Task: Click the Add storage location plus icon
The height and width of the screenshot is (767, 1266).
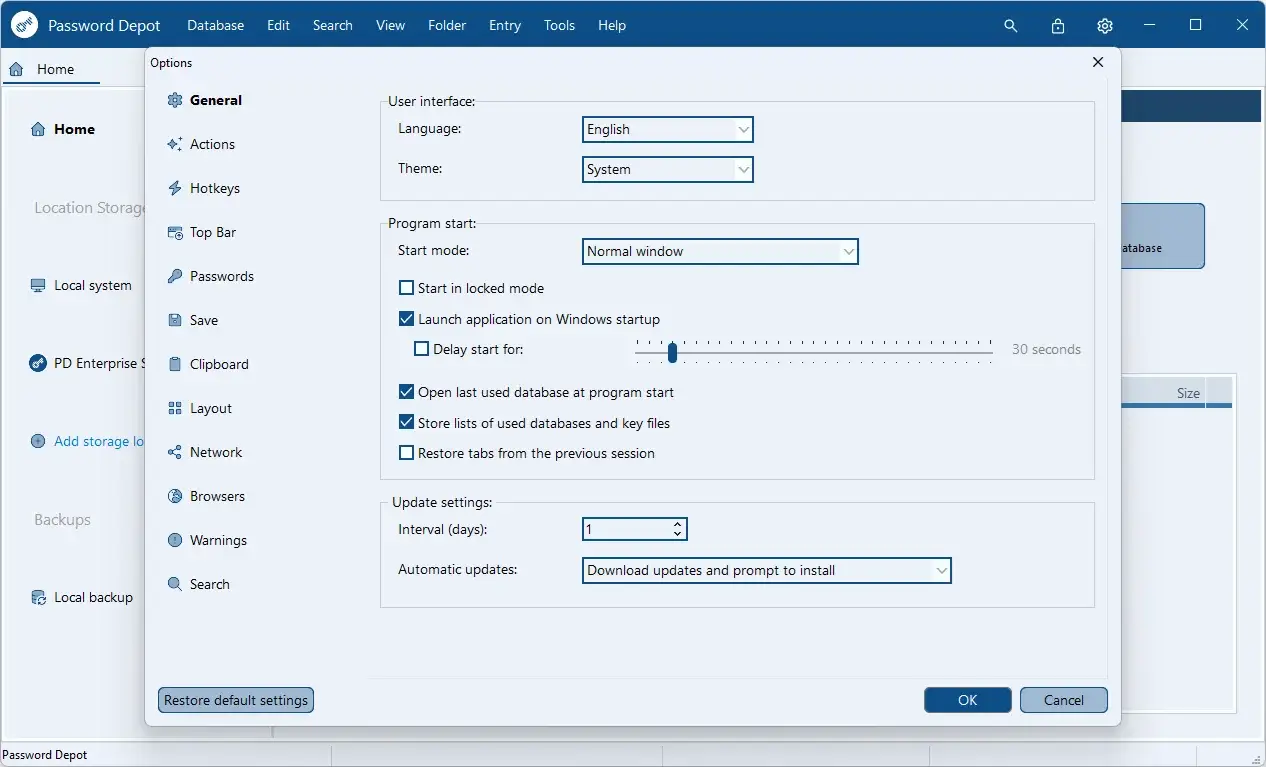Action: click(x=38, y=441)
